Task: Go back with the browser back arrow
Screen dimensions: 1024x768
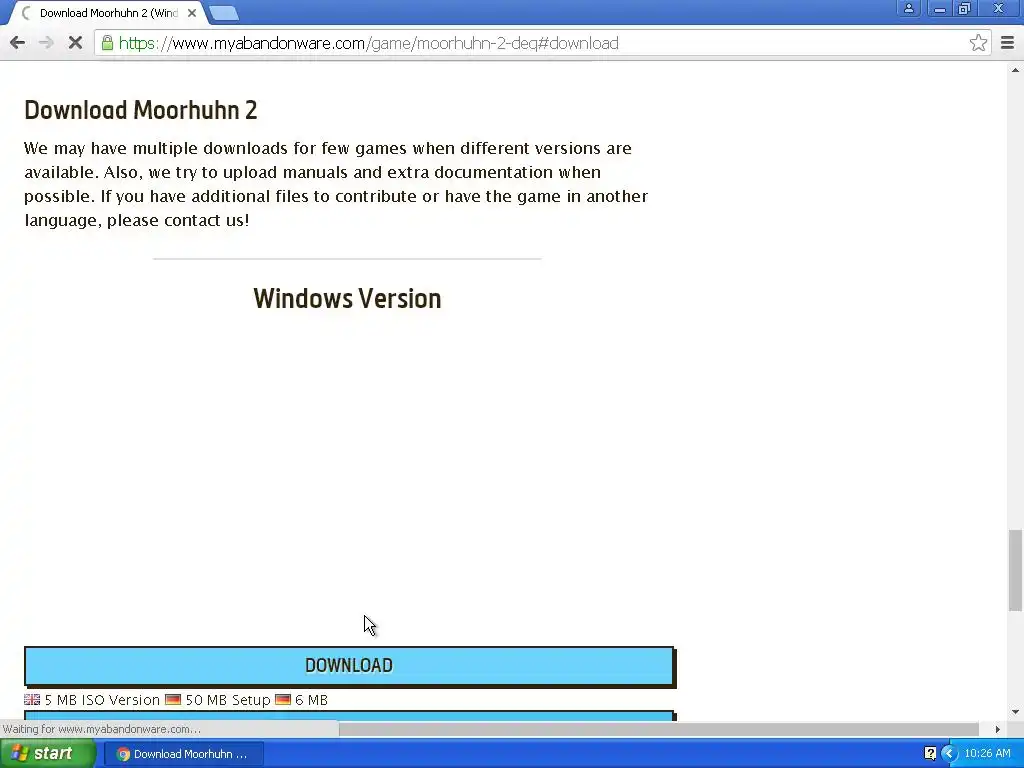Action: 18,43
